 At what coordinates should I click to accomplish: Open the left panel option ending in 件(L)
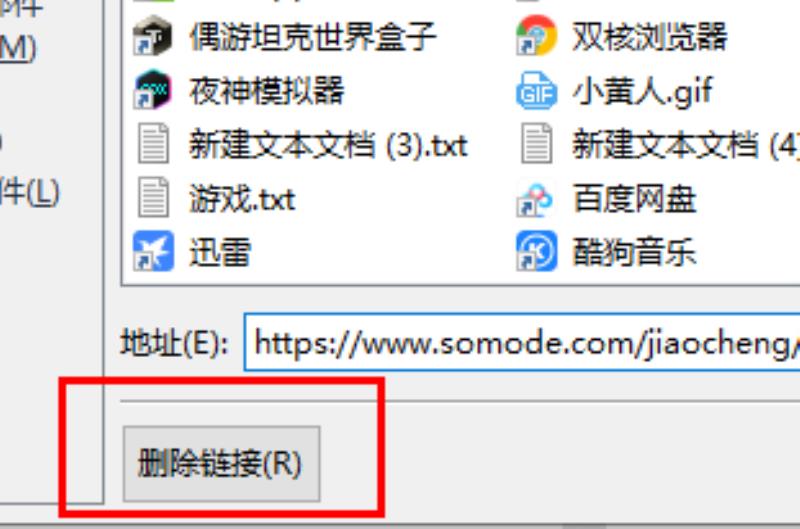pos(30,192)
